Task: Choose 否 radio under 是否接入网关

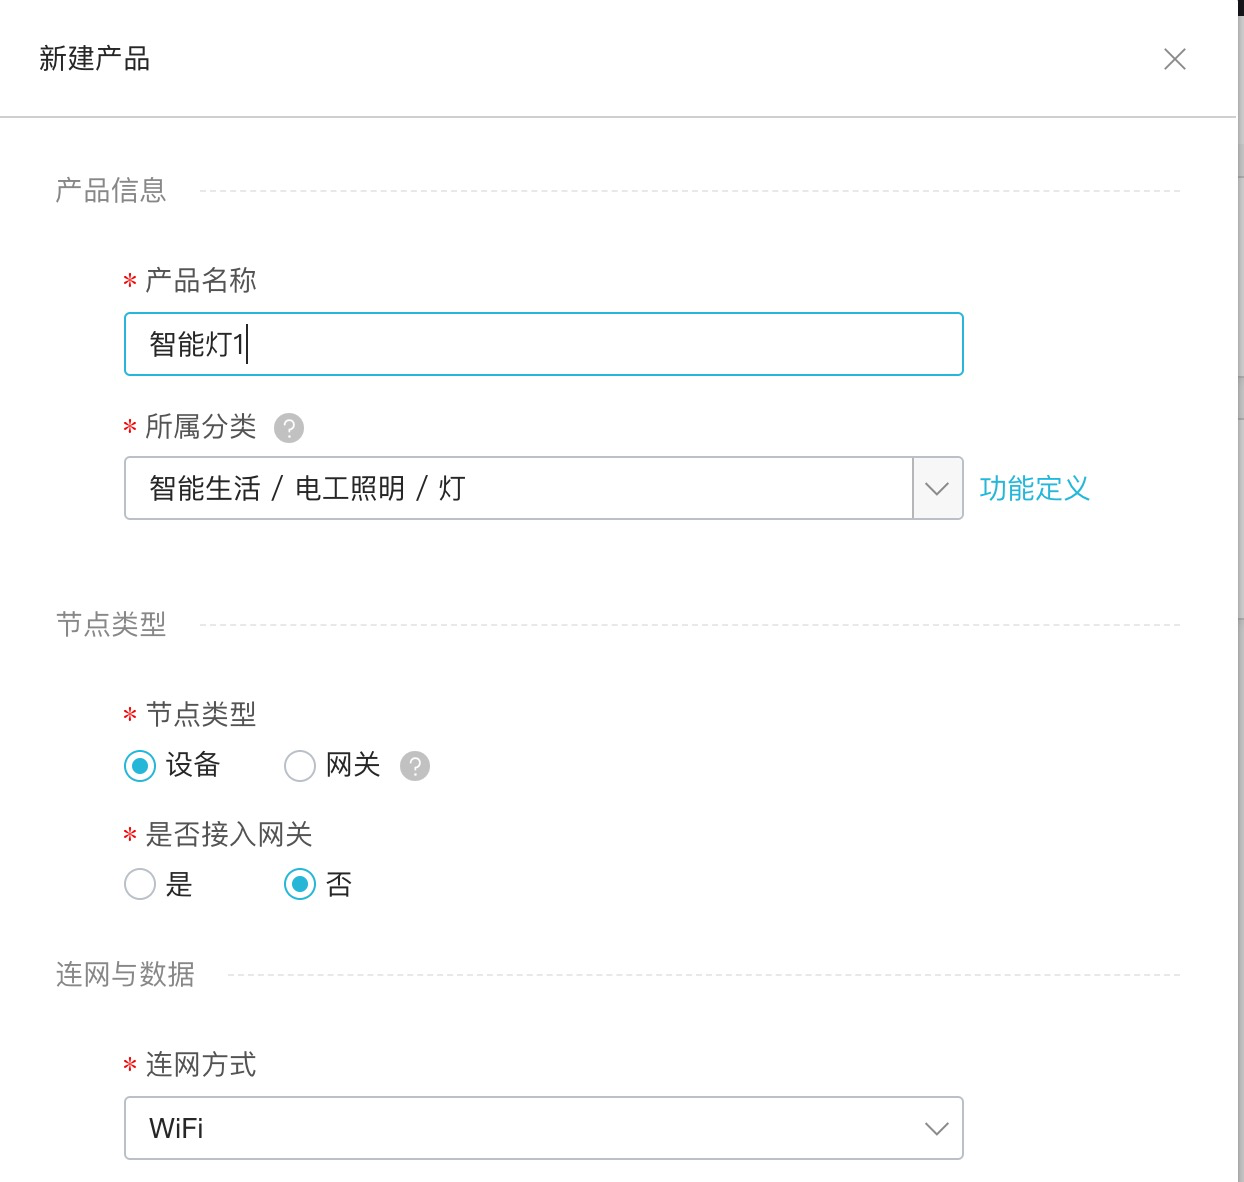Action: pyautogui.click(x=300, y=884)
